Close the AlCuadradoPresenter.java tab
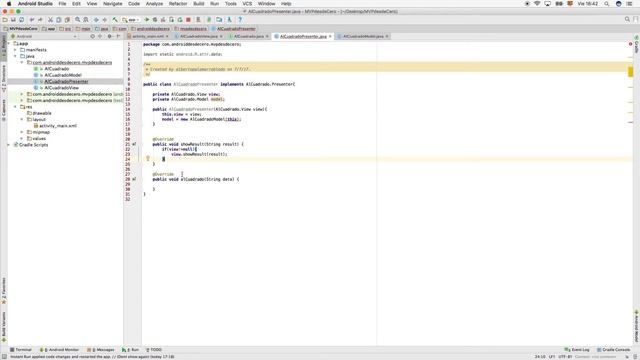This screenshot has height=360, width=640. tap(330, 36)
